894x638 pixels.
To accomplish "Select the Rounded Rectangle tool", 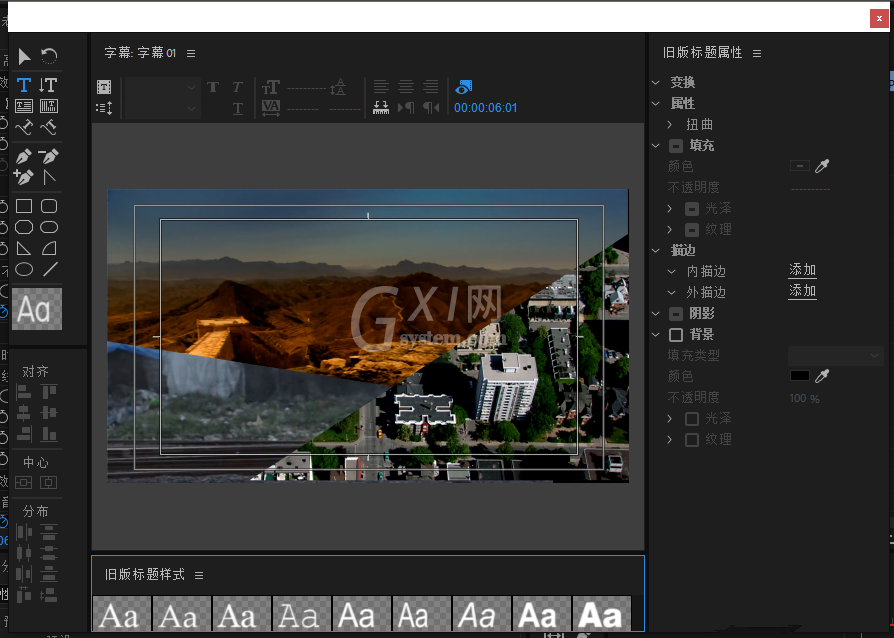I will point(49,206).
